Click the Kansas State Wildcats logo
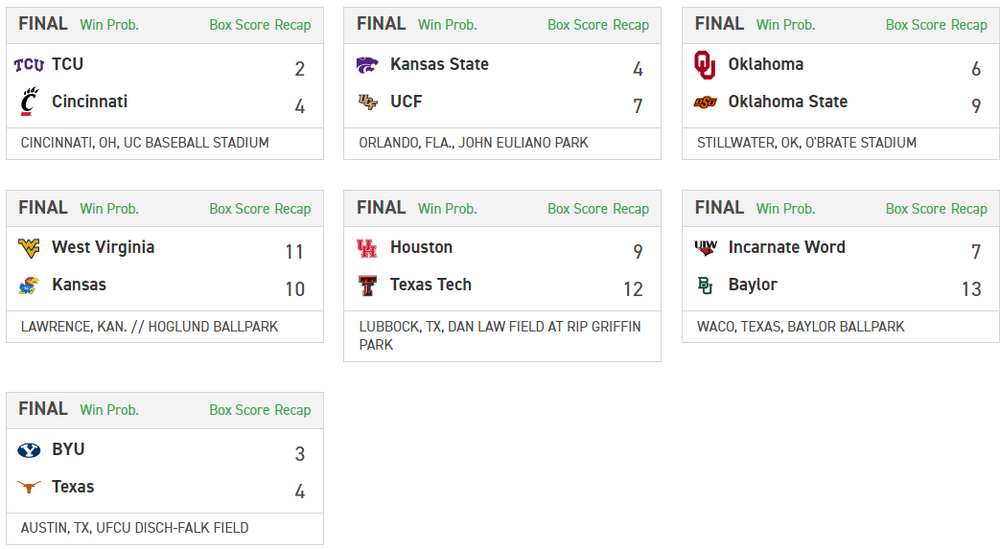Screen dimensions: 1000x549 click(367, 65)
